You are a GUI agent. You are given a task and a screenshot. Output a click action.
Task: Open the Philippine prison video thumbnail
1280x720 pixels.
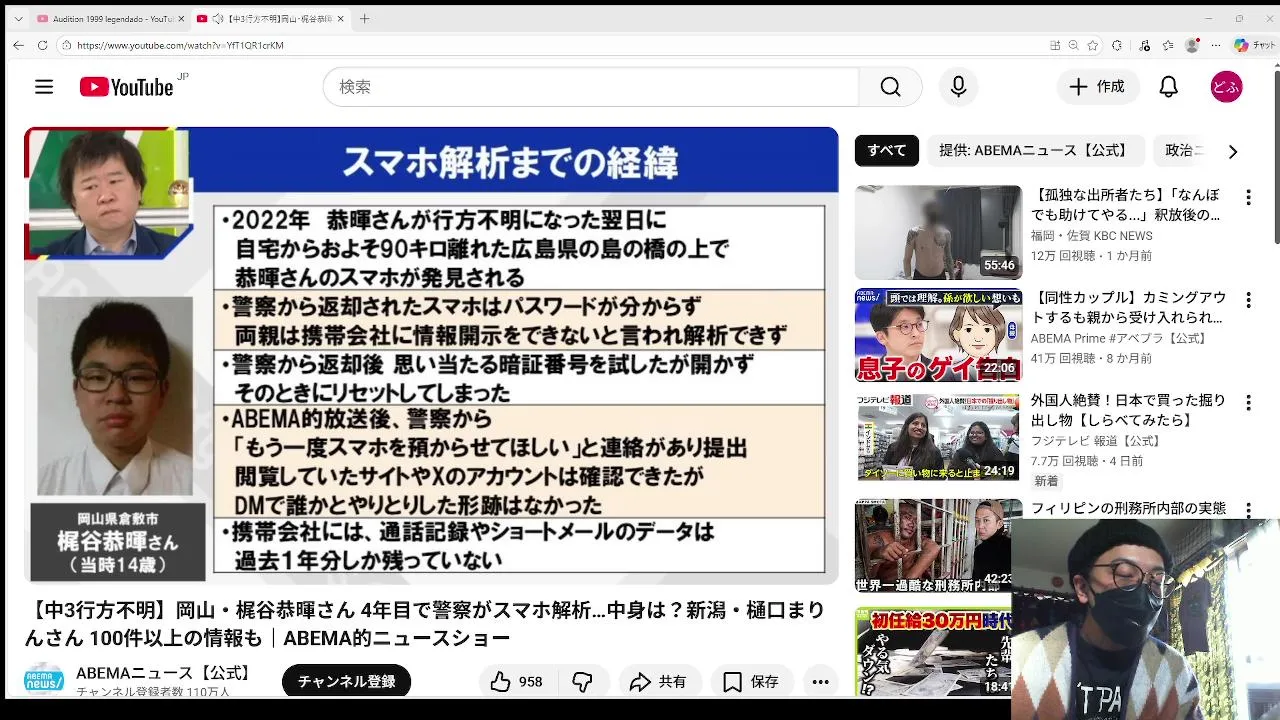pos(932,546)
